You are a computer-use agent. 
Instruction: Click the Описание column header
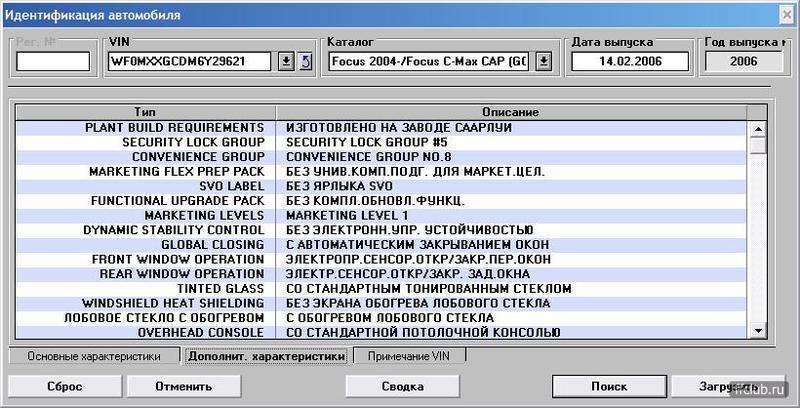pyautogui.click(x=511, y=112)
